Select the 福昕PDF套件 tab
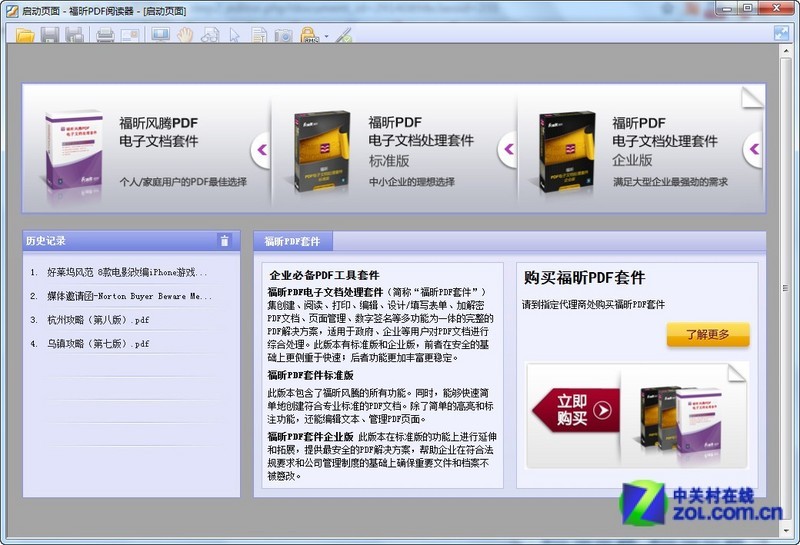The image size is (800, 545). (293, 241)
